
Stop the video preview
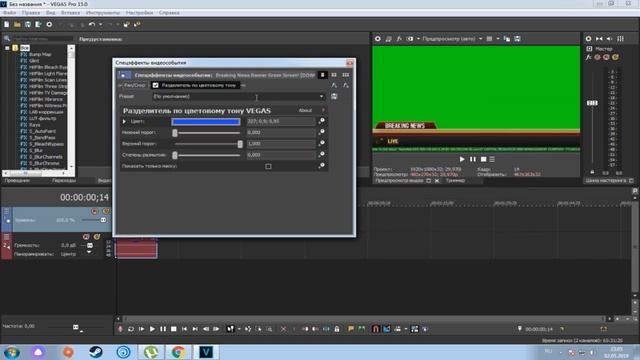point(483,159)
